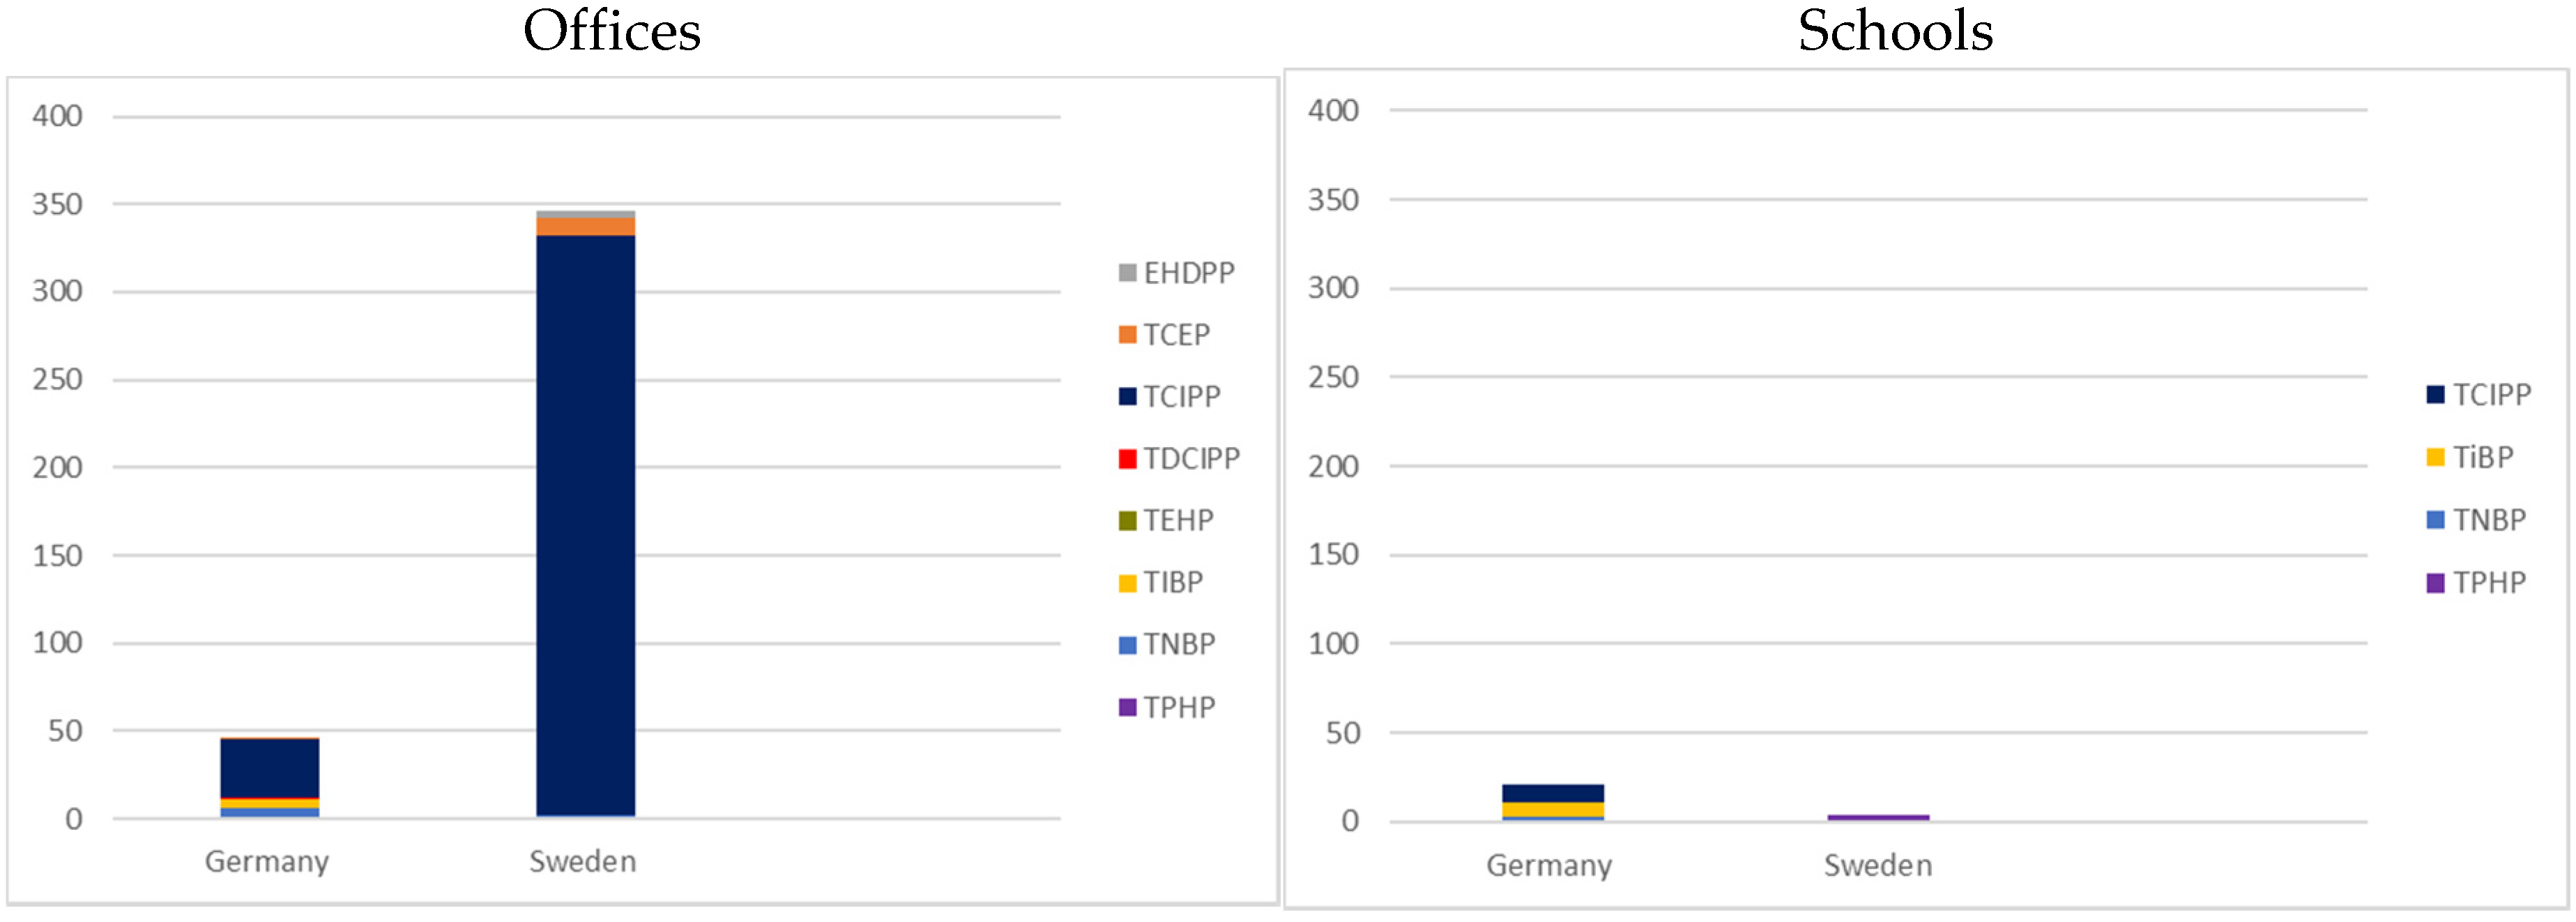The width and height of the screenshot is (2576, 922).
Task: Click the Offices chart title
Action: pos(612,32)
